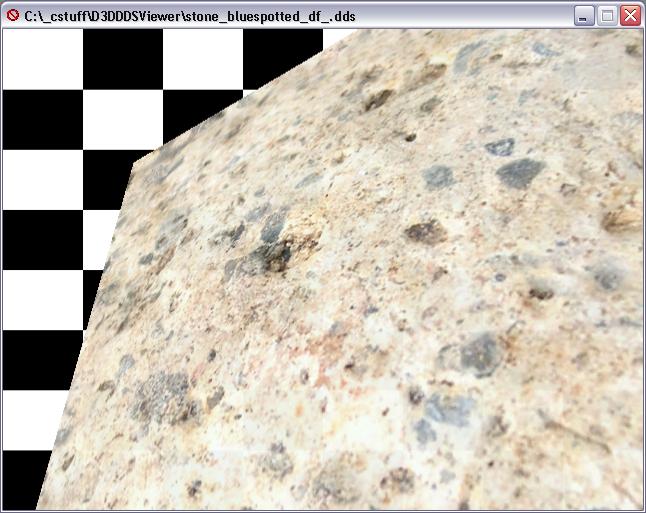646x513 pixels.
Task: Maximize the DDS viewer window
Action: pos(607,16)
